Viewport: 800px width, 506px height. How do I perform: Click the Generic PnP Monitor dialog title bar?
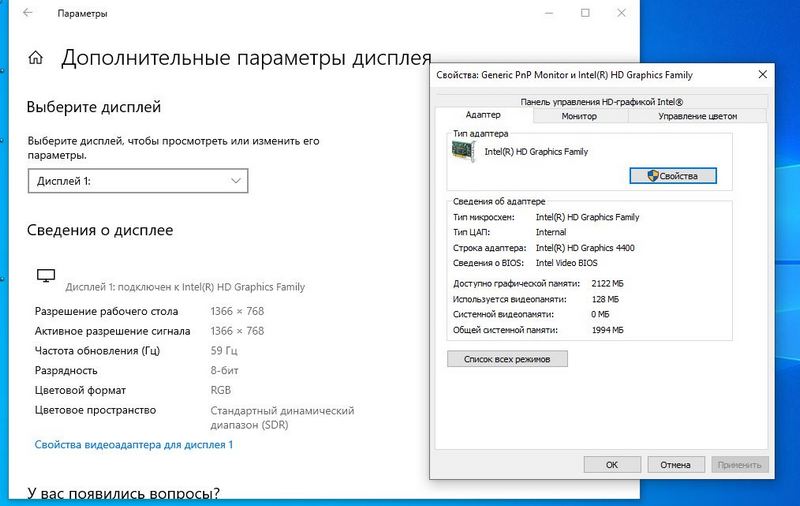click(x=580, y=75)
